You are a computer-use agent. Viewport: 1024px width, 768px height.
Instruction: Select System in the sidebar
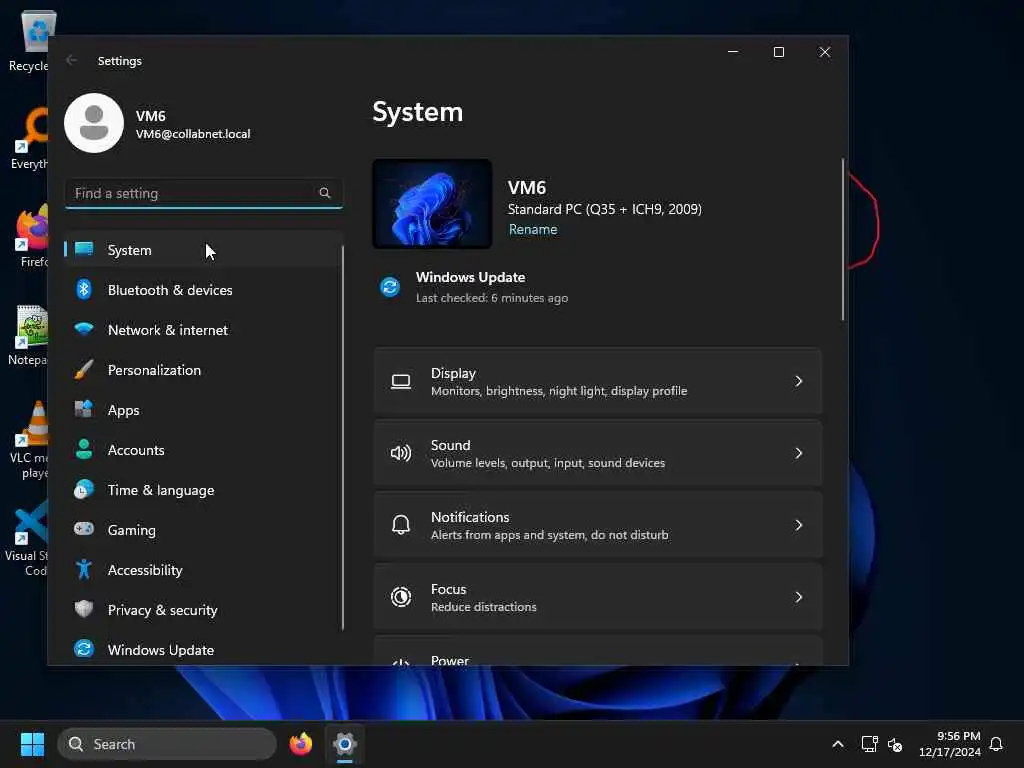(x=203, y=249)
